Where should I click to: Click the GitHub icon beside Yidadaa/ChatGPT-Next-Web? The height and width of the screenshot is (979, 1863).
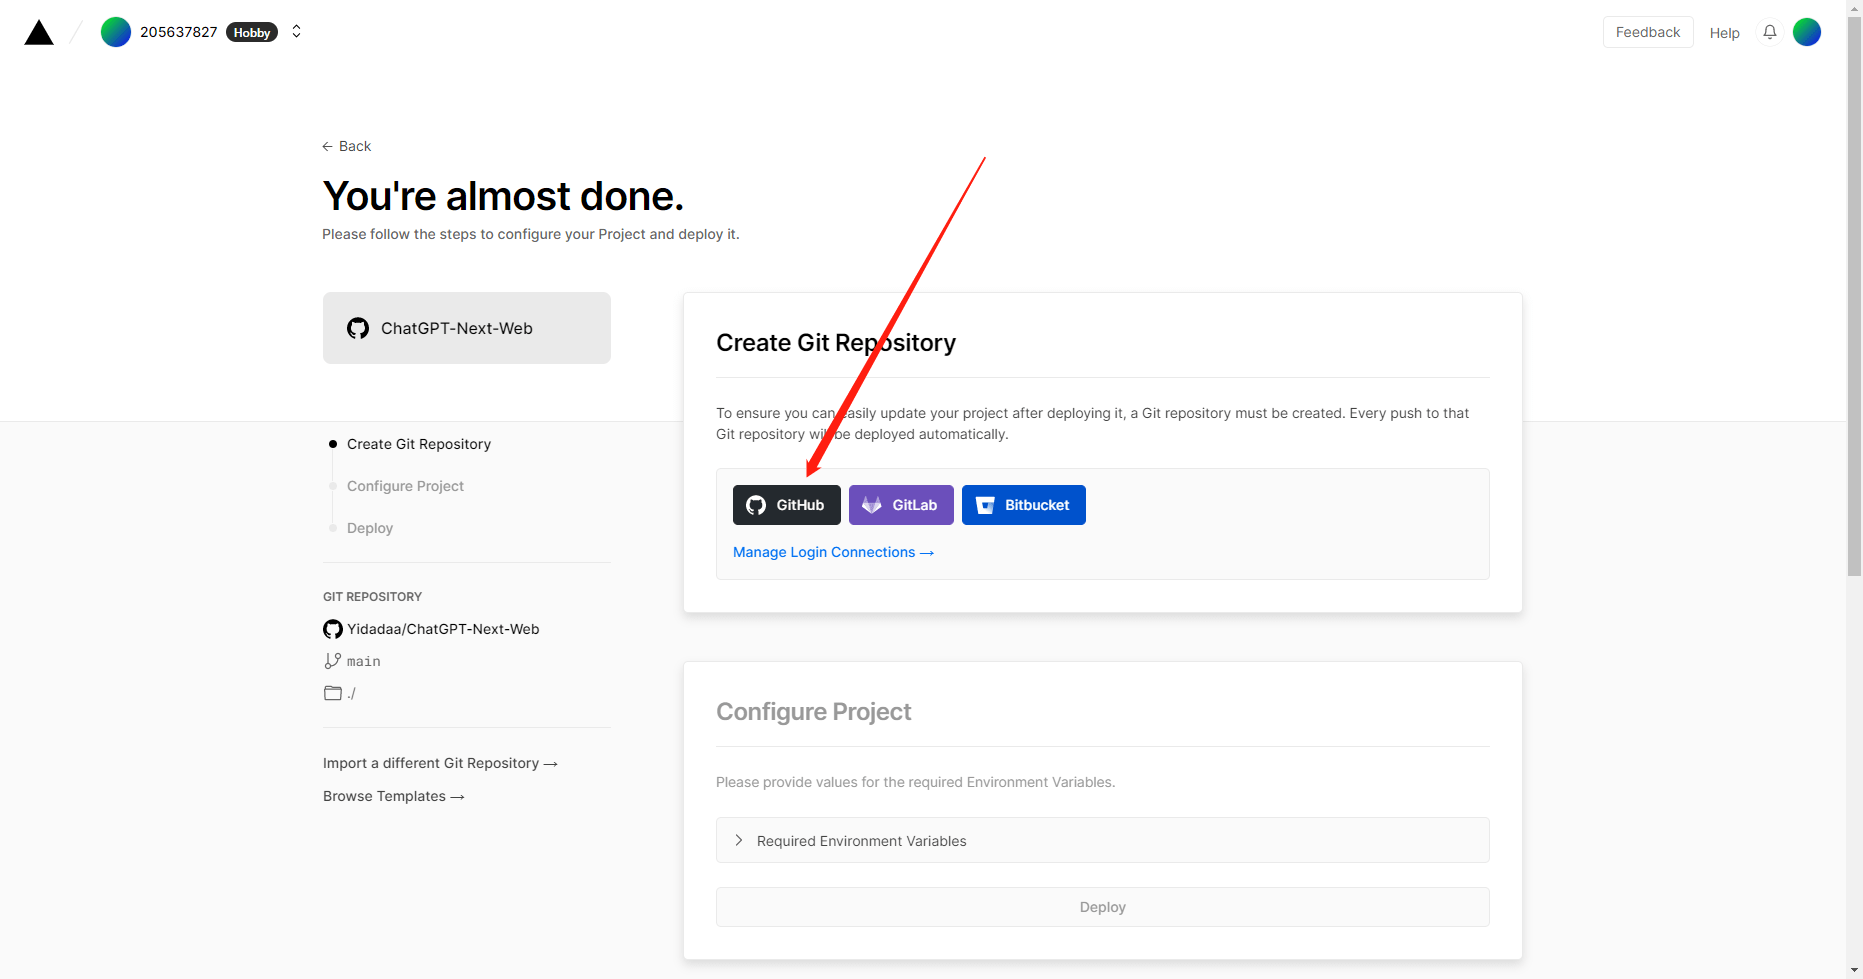333,629
